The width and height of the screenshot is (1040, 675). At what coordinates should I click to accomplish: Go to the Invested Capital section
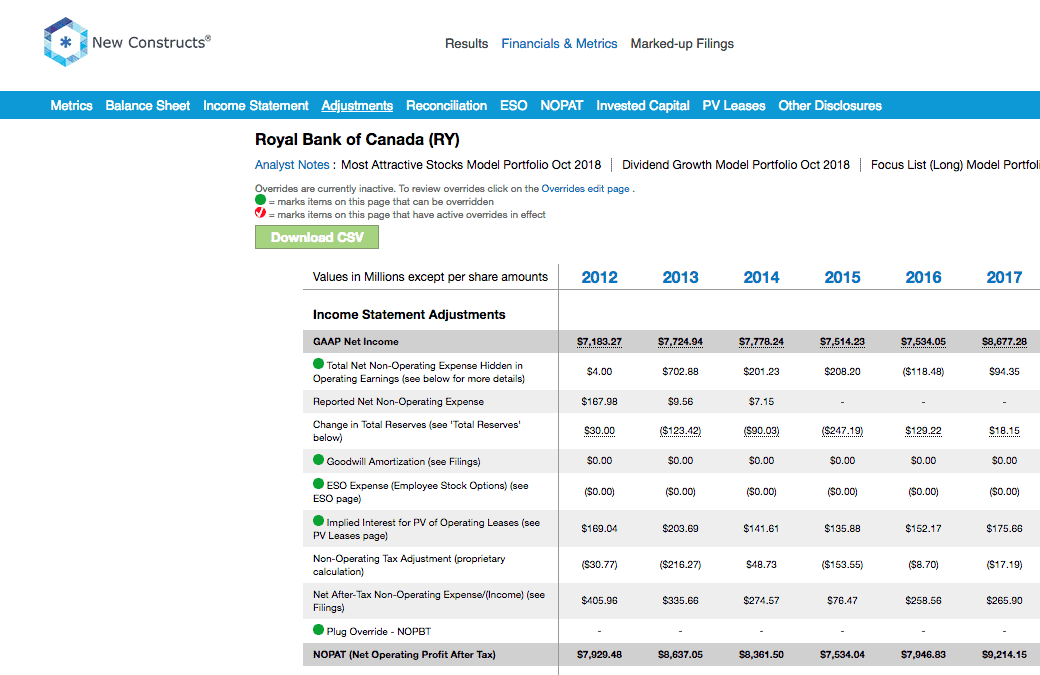pos(643,105)
